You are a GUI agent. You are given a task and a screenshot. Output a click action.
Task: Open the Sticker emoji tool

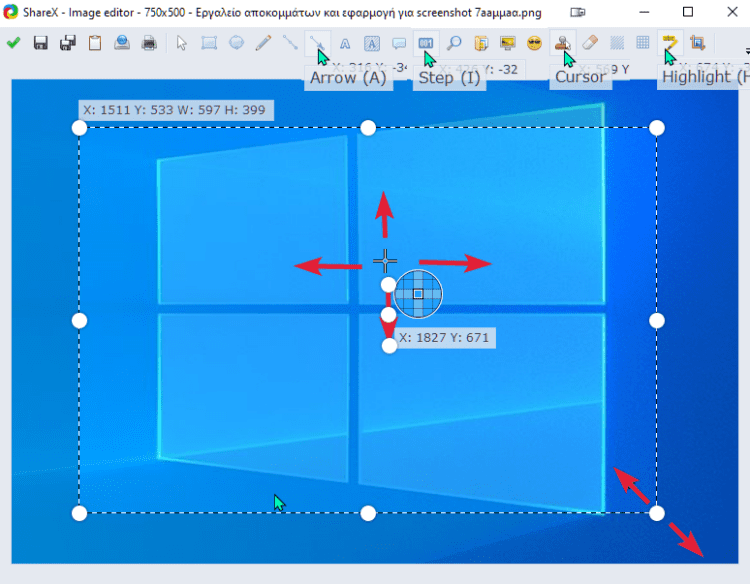534,43
